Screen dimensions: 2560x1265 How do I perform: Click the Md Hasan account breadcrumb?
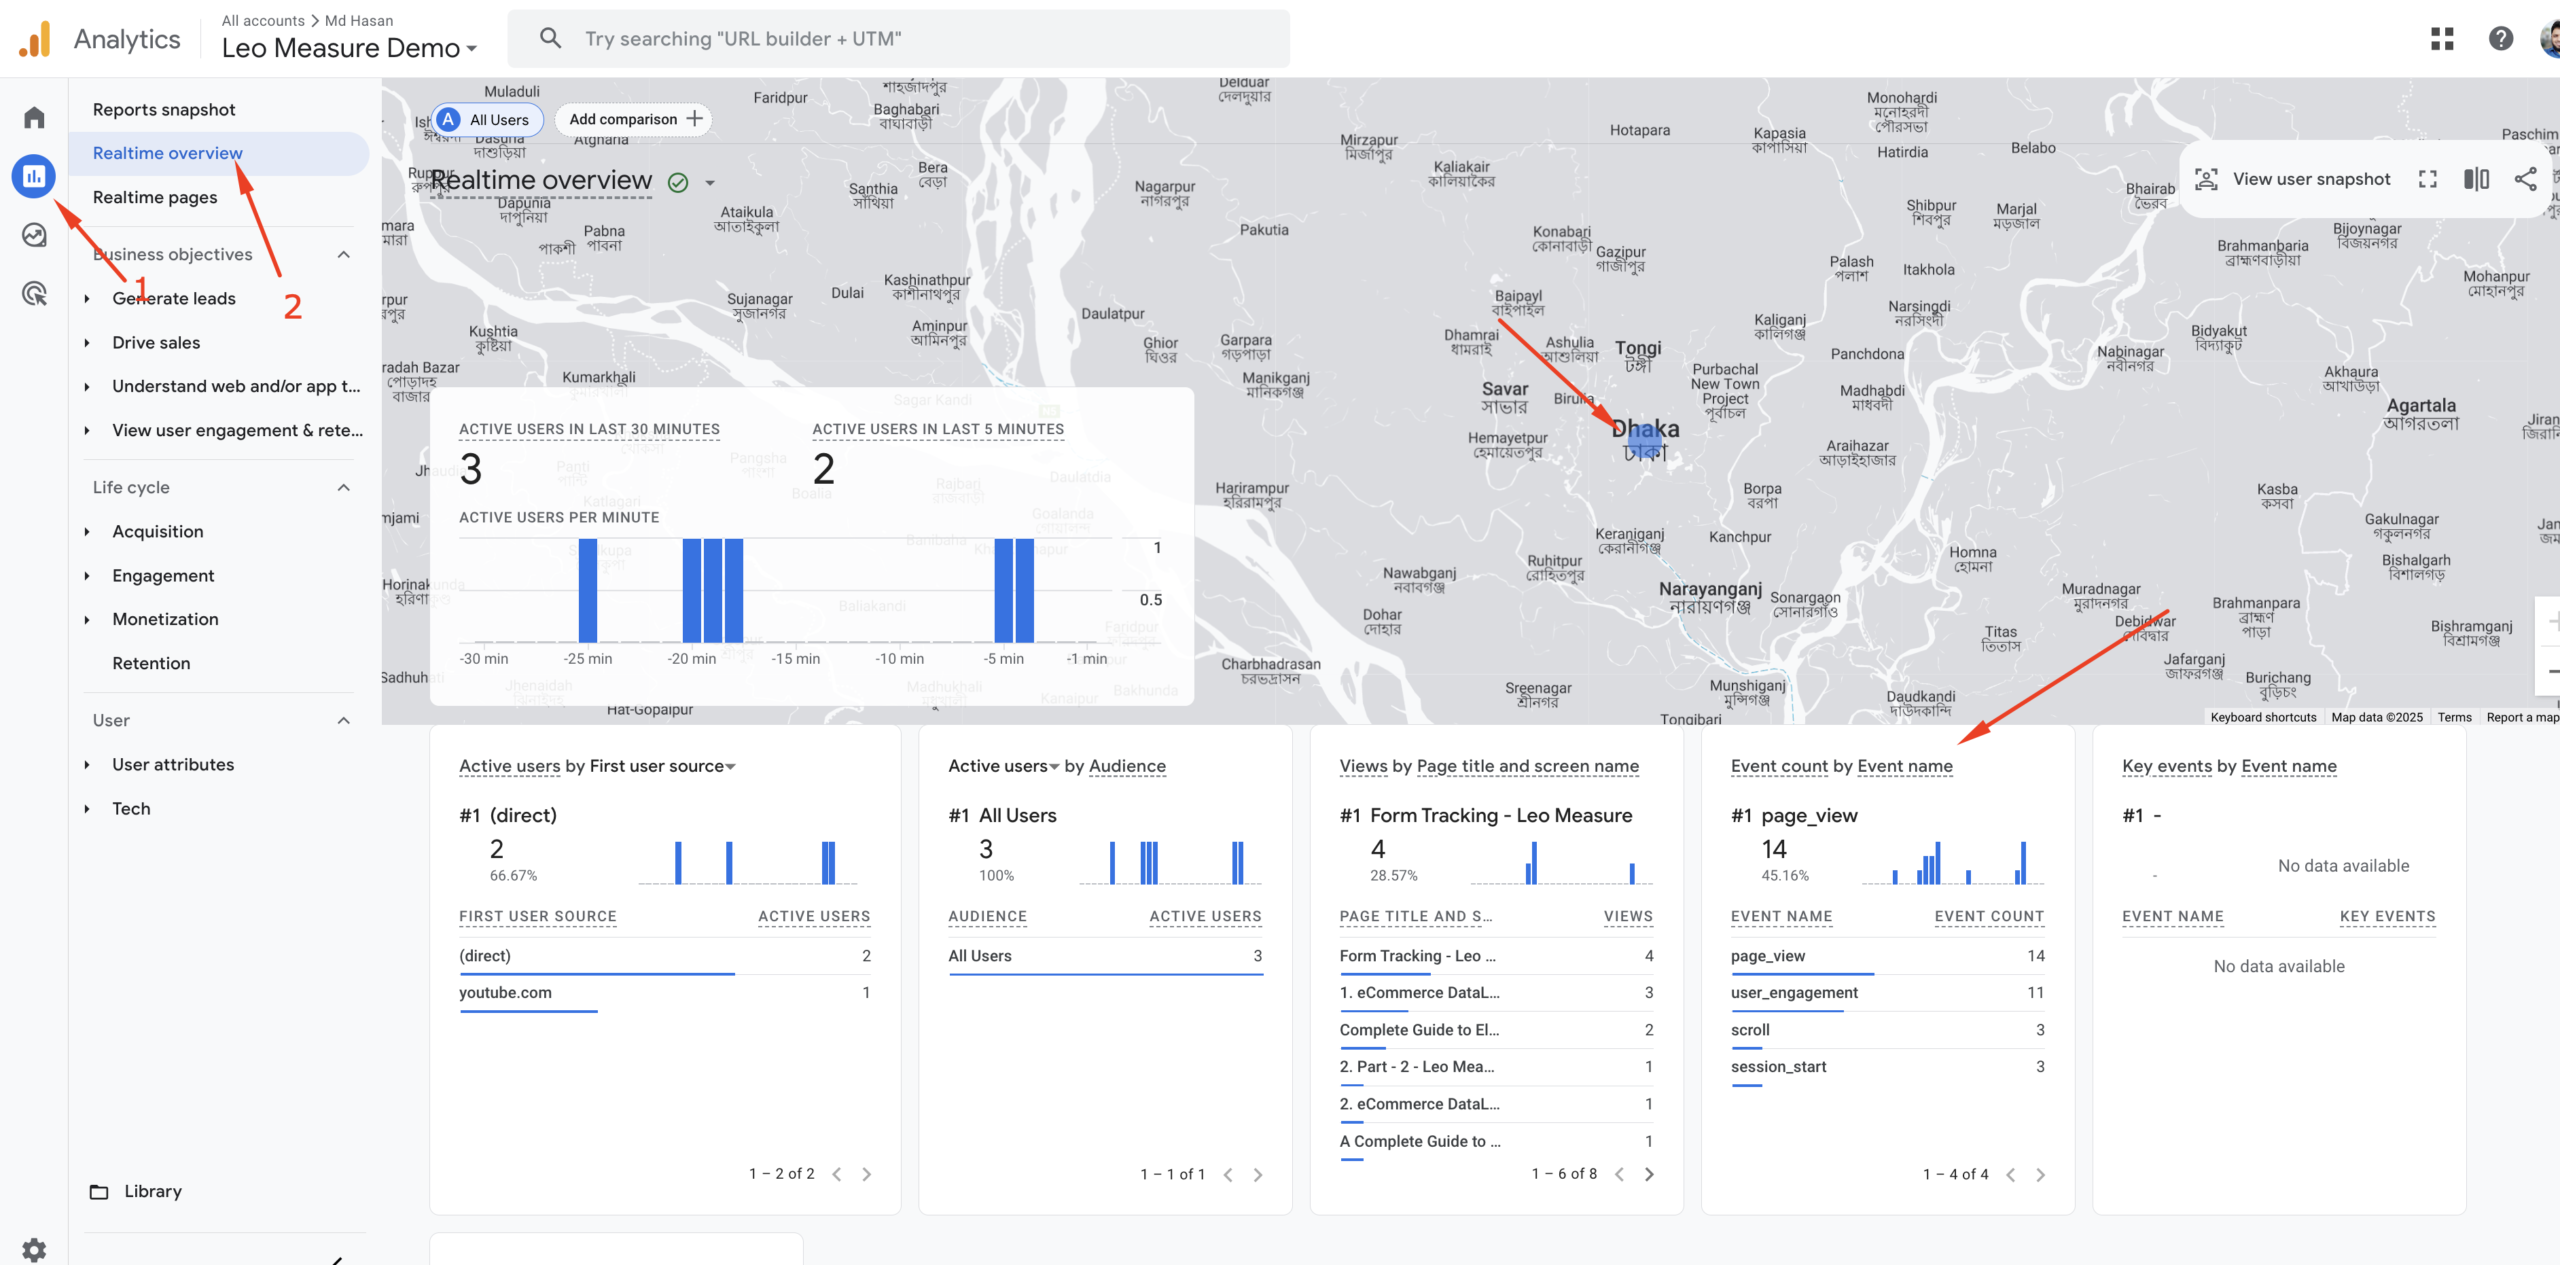[x=359, y=21]
